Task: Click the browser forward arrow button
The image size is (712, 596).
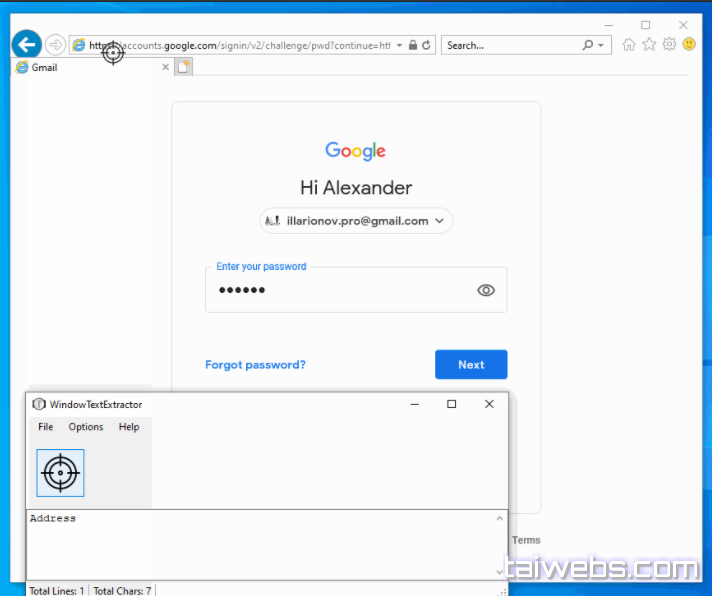Action: [56, 45]
